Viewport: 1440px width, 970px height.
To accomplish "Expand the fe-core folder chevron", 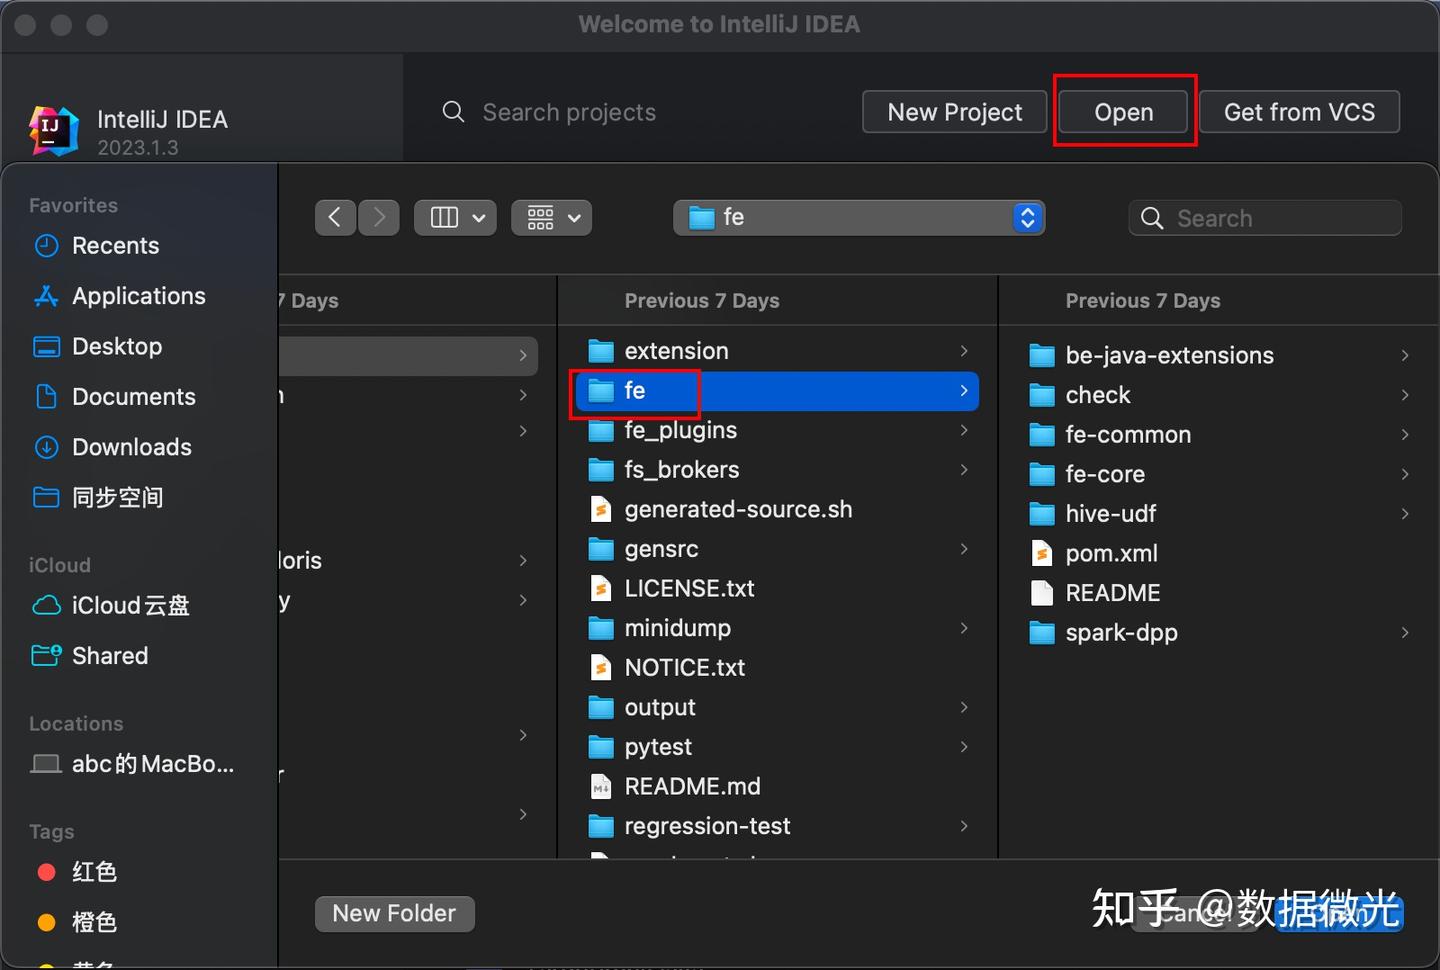I will [x=1406, y=474].
